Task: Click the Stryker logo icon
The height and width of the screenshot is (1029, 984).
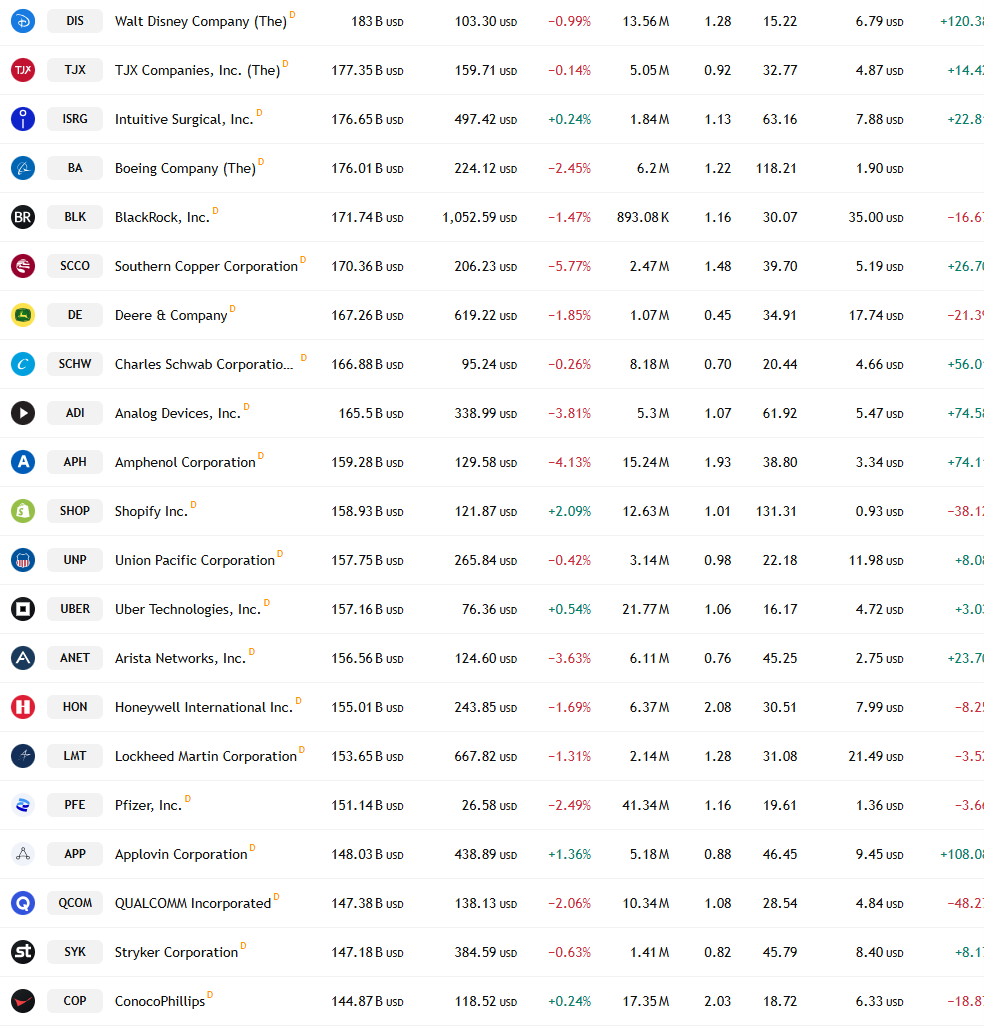Action: point(23,952)
